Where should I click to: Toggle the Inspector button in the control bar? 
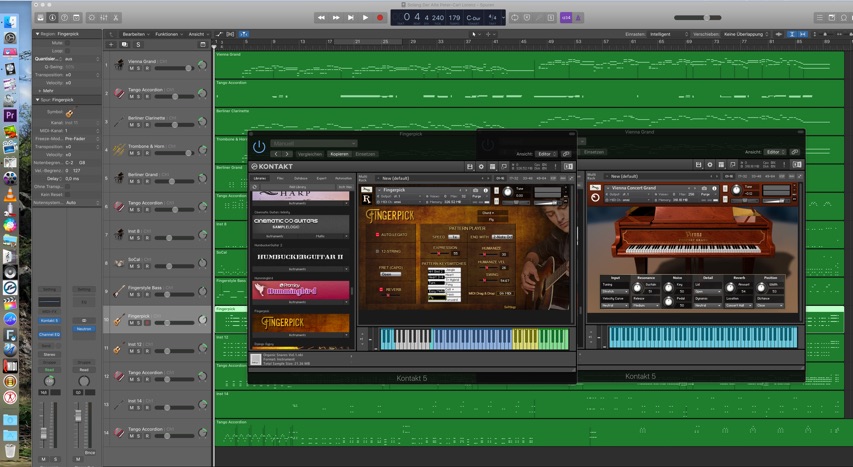(x=52, y=17)
